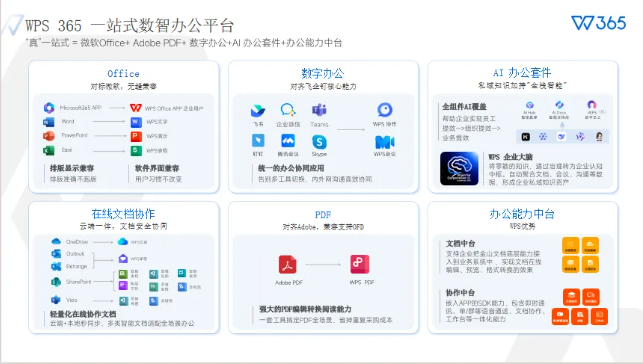The width and height of the screenshot is (643, 364).
Task: Click the PowerPoint icon in Office panel
Action: [49, 136]
